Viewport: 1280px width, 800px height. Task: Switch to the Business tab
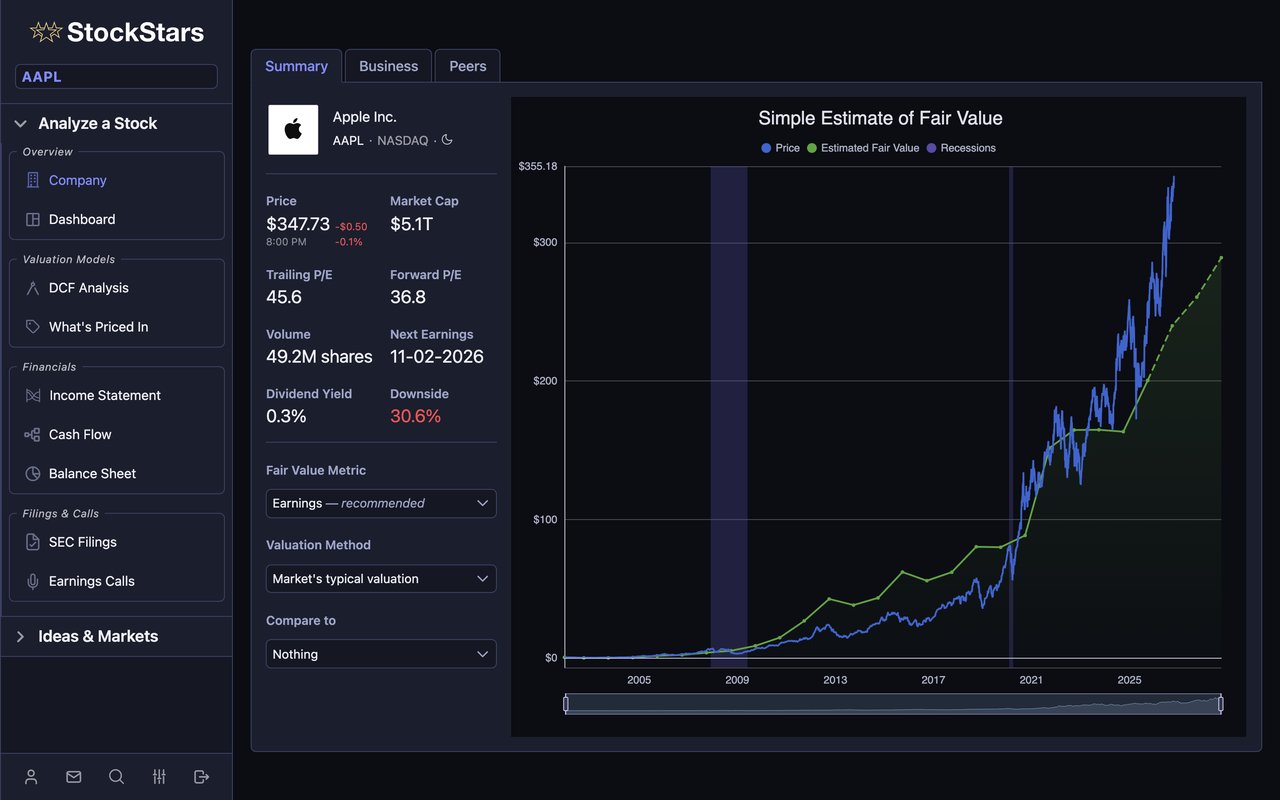[388, 66]
